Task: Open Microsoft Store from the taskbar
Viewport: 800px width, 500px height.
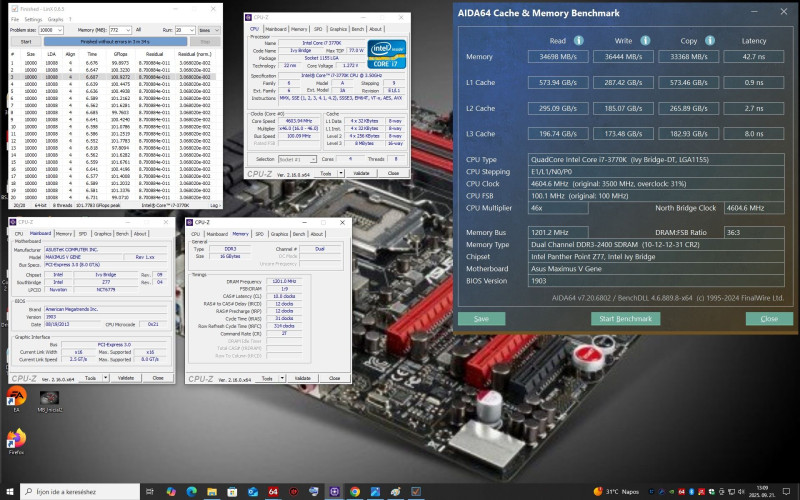Action: pyautogui.click(x=232, y=491)
